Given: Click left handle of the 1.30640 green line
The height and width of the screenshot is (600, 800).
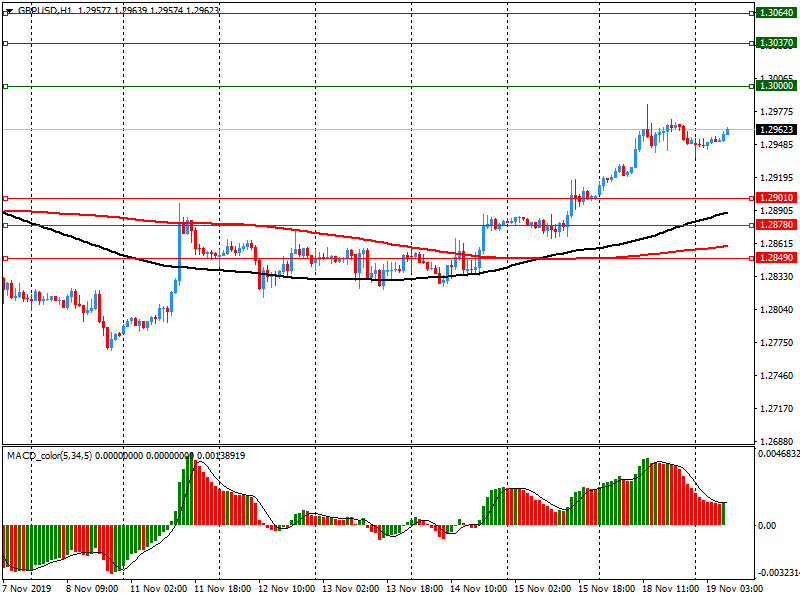Looking at the screenshot, I should coord(6,13).
